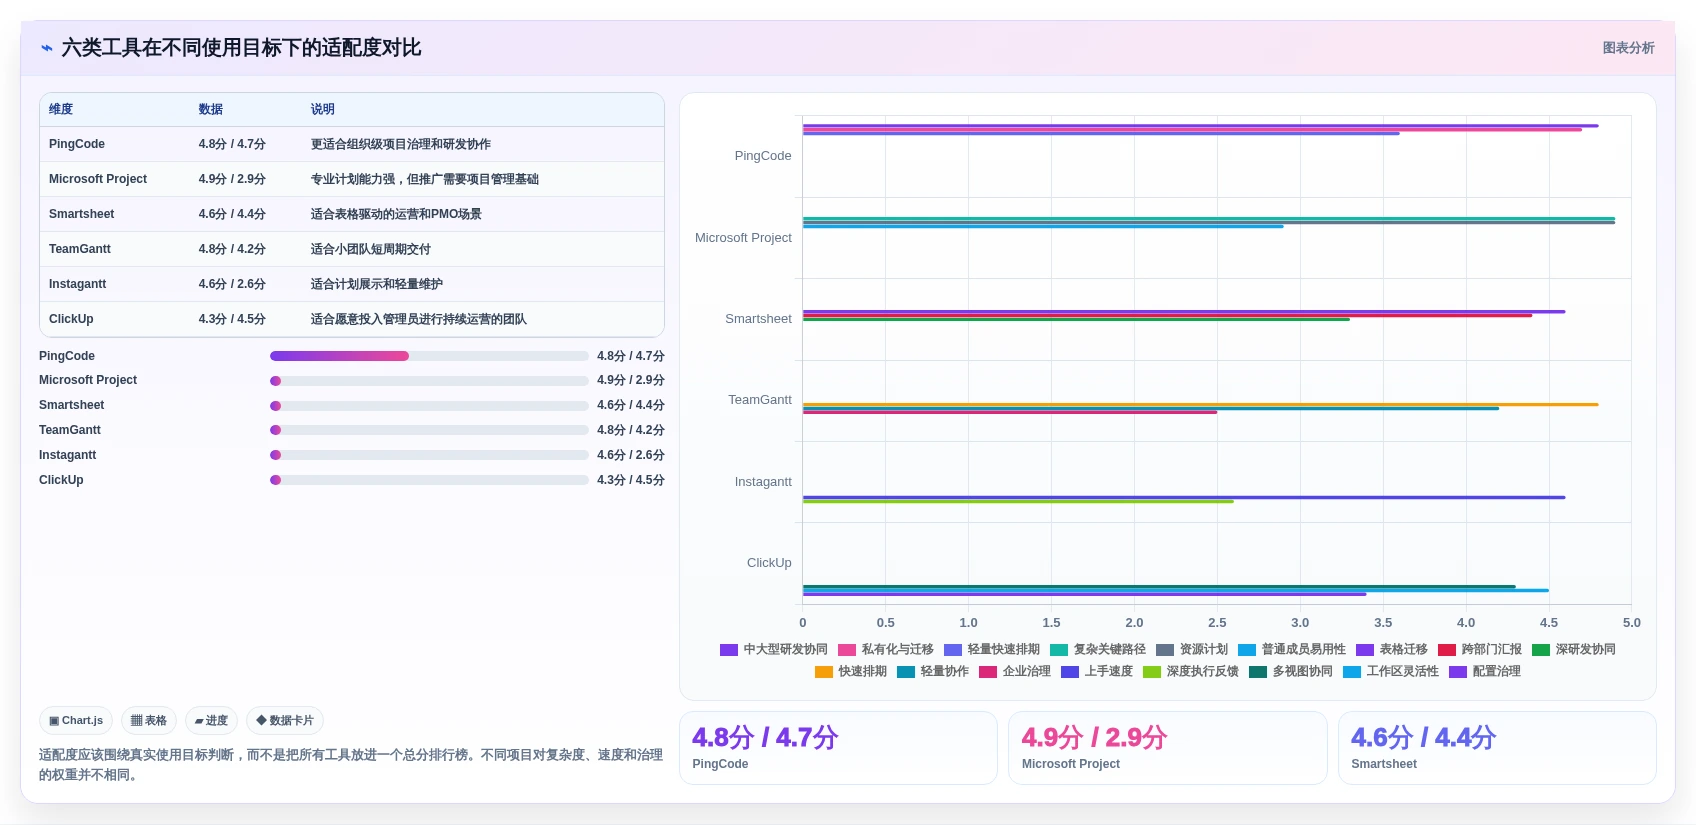Toggle the 资源计划 legend item

tap(1192, 649)
